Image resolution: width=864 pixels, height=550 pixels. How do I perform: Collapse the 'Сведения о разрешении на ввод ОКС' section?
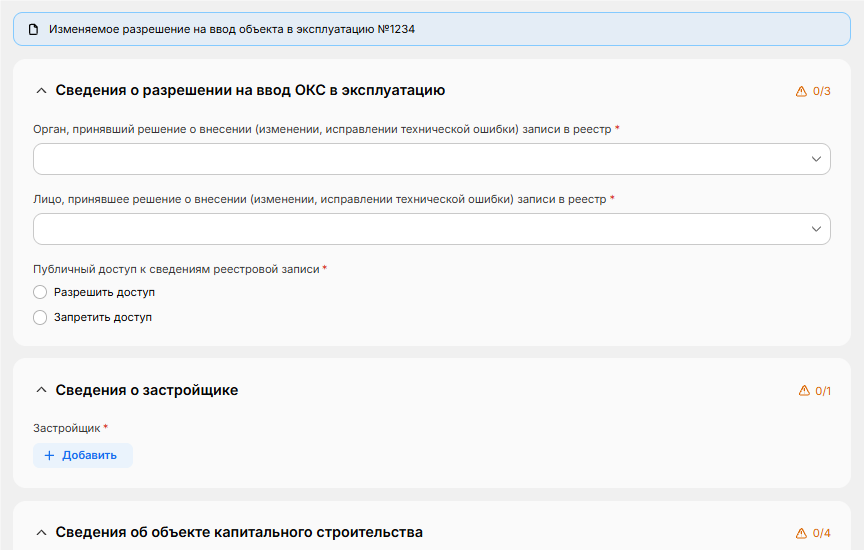[x=41, y=91]
